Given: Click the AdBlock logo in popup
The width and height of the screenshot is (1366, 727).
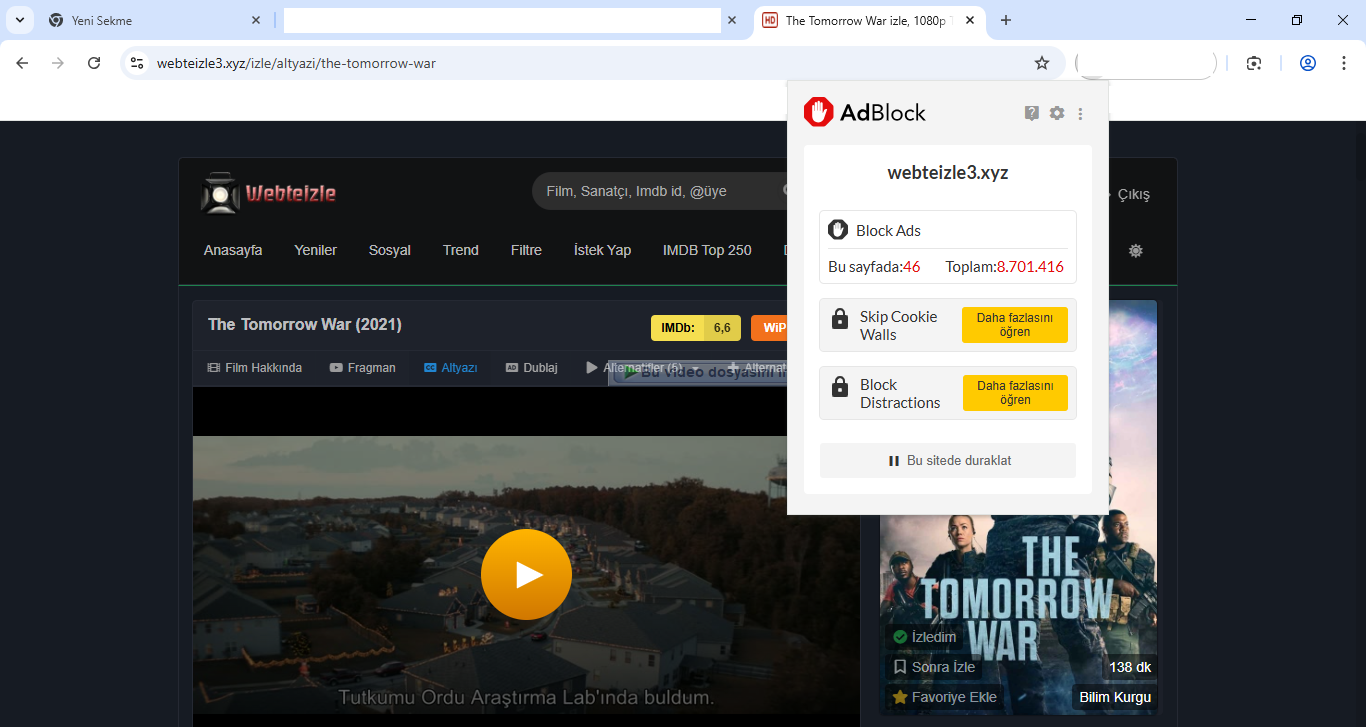Looking at the screenshot, I should tap(865, 112).
